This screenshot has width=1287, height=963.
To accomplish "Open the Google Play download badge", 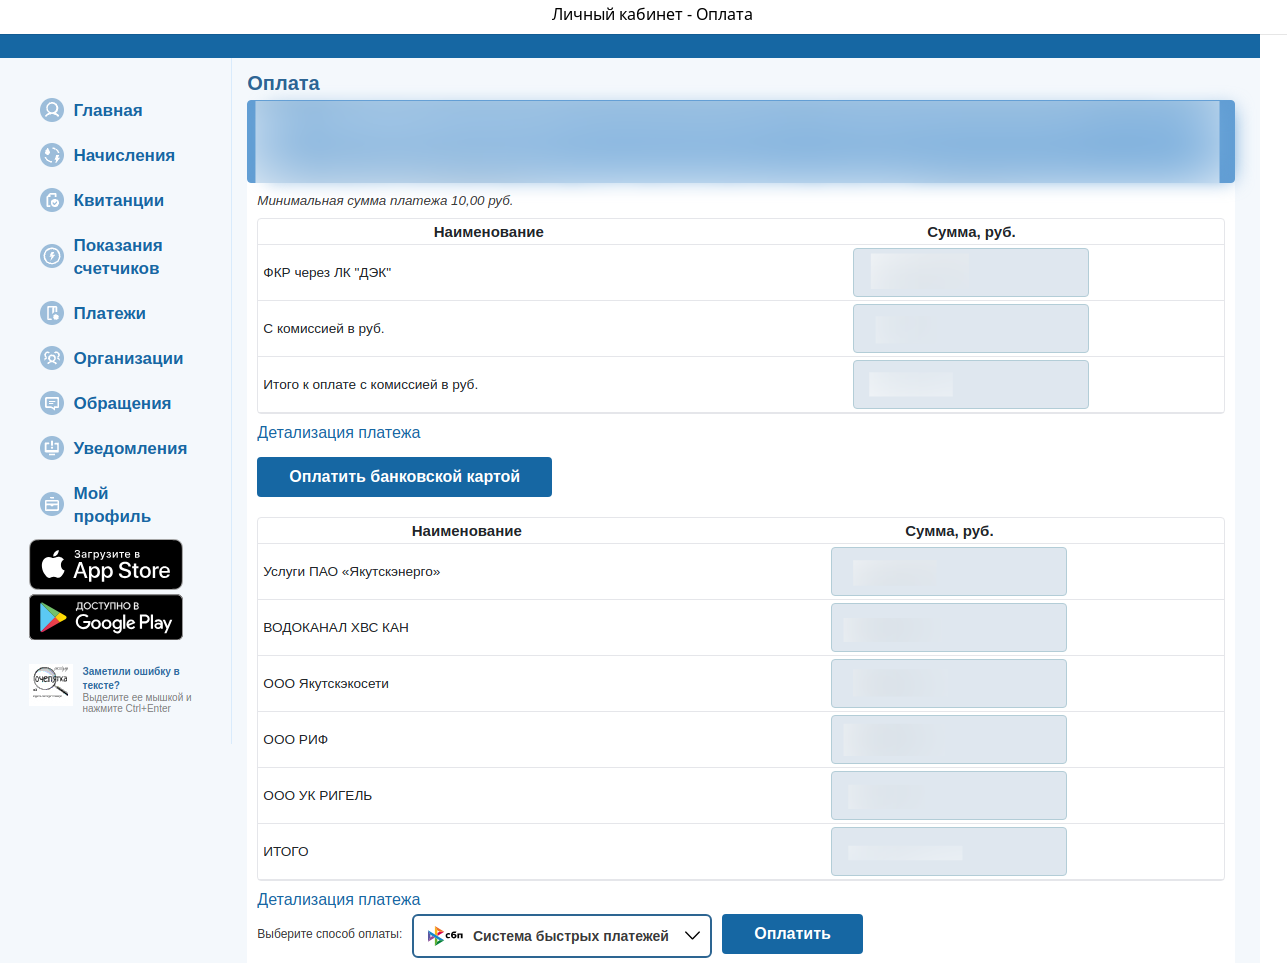I will (x=106, y=617).
